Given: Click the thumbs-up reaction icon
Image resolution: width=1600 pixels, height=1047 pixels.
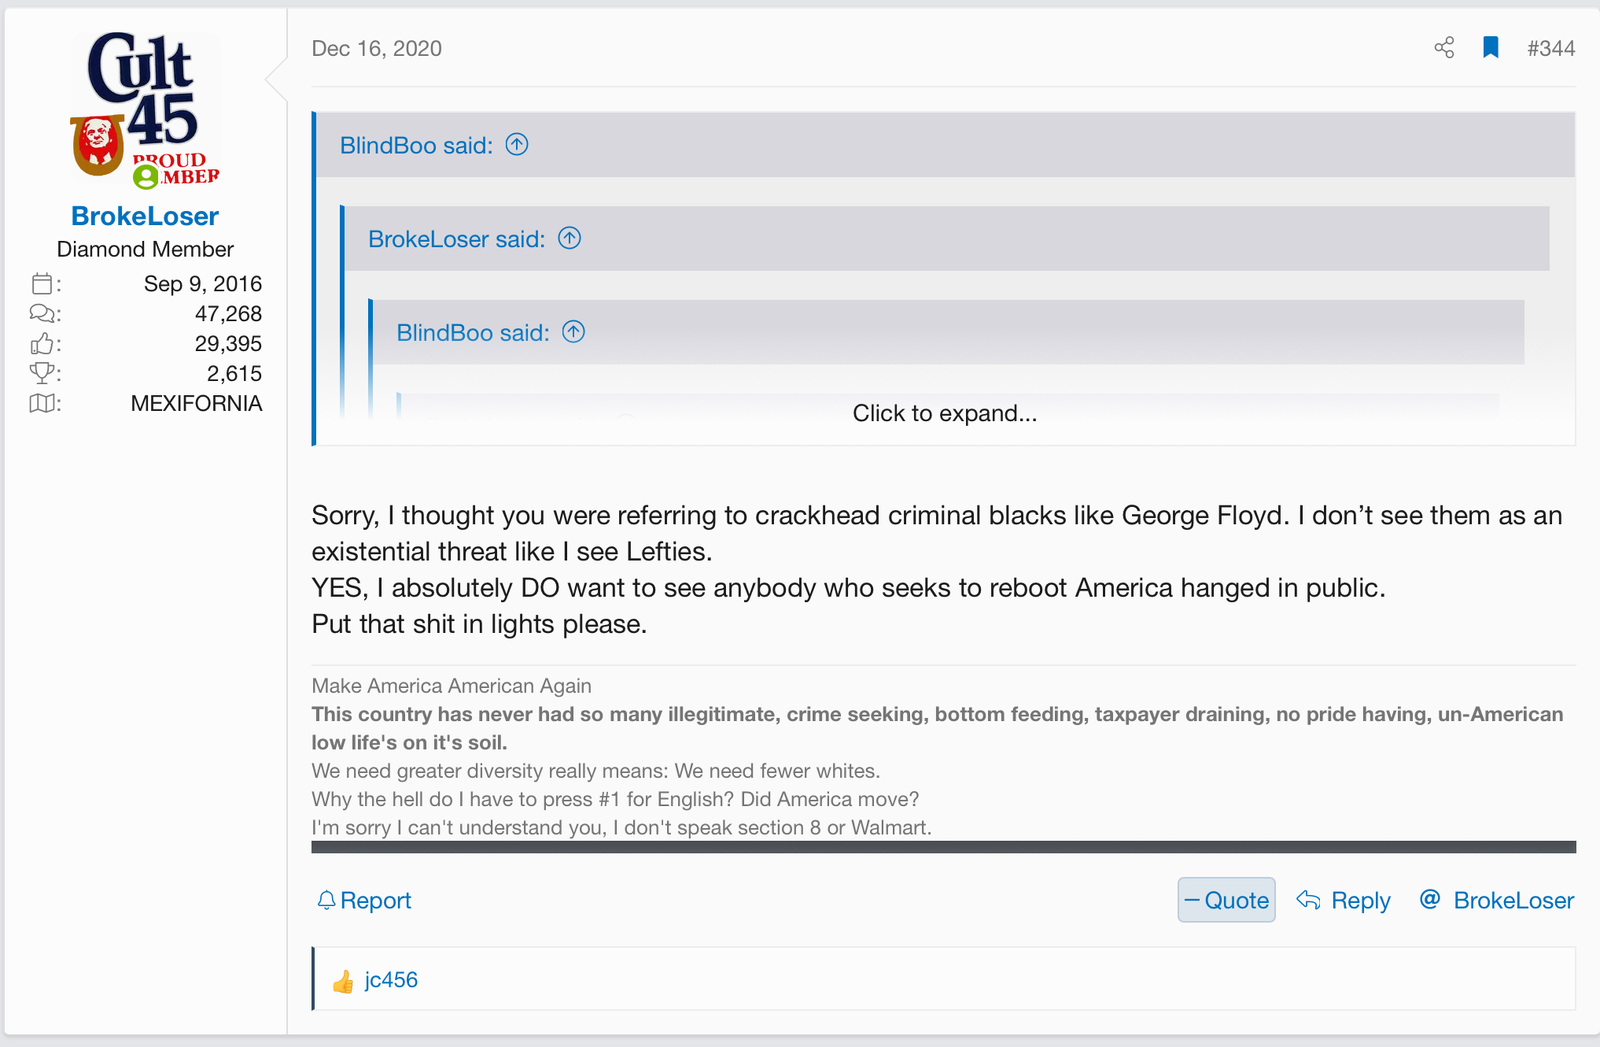Looking at the screenshot, I should (x=343, y=982).
